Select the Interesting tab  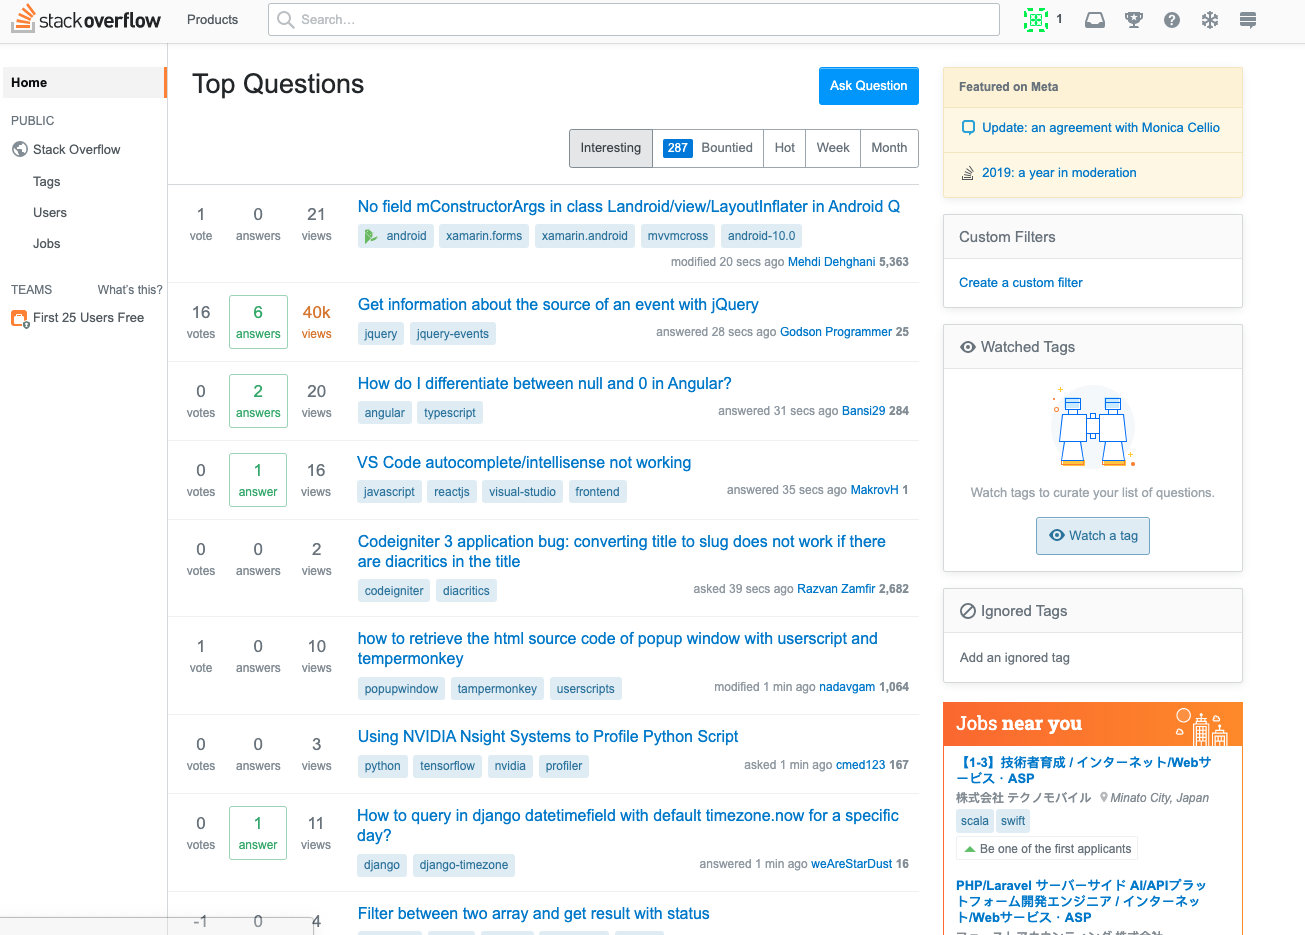pyautogui.click(x=610, y=148)
